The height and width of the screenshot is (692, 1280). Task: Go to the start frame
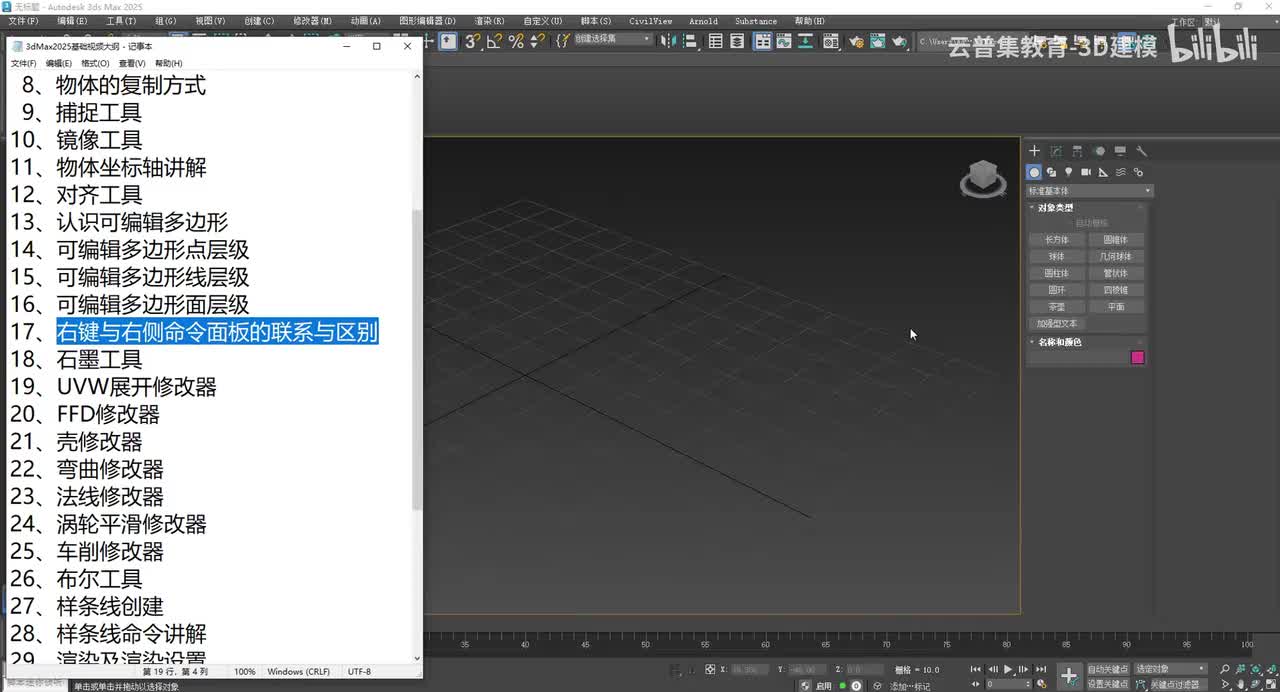[976, 669]
